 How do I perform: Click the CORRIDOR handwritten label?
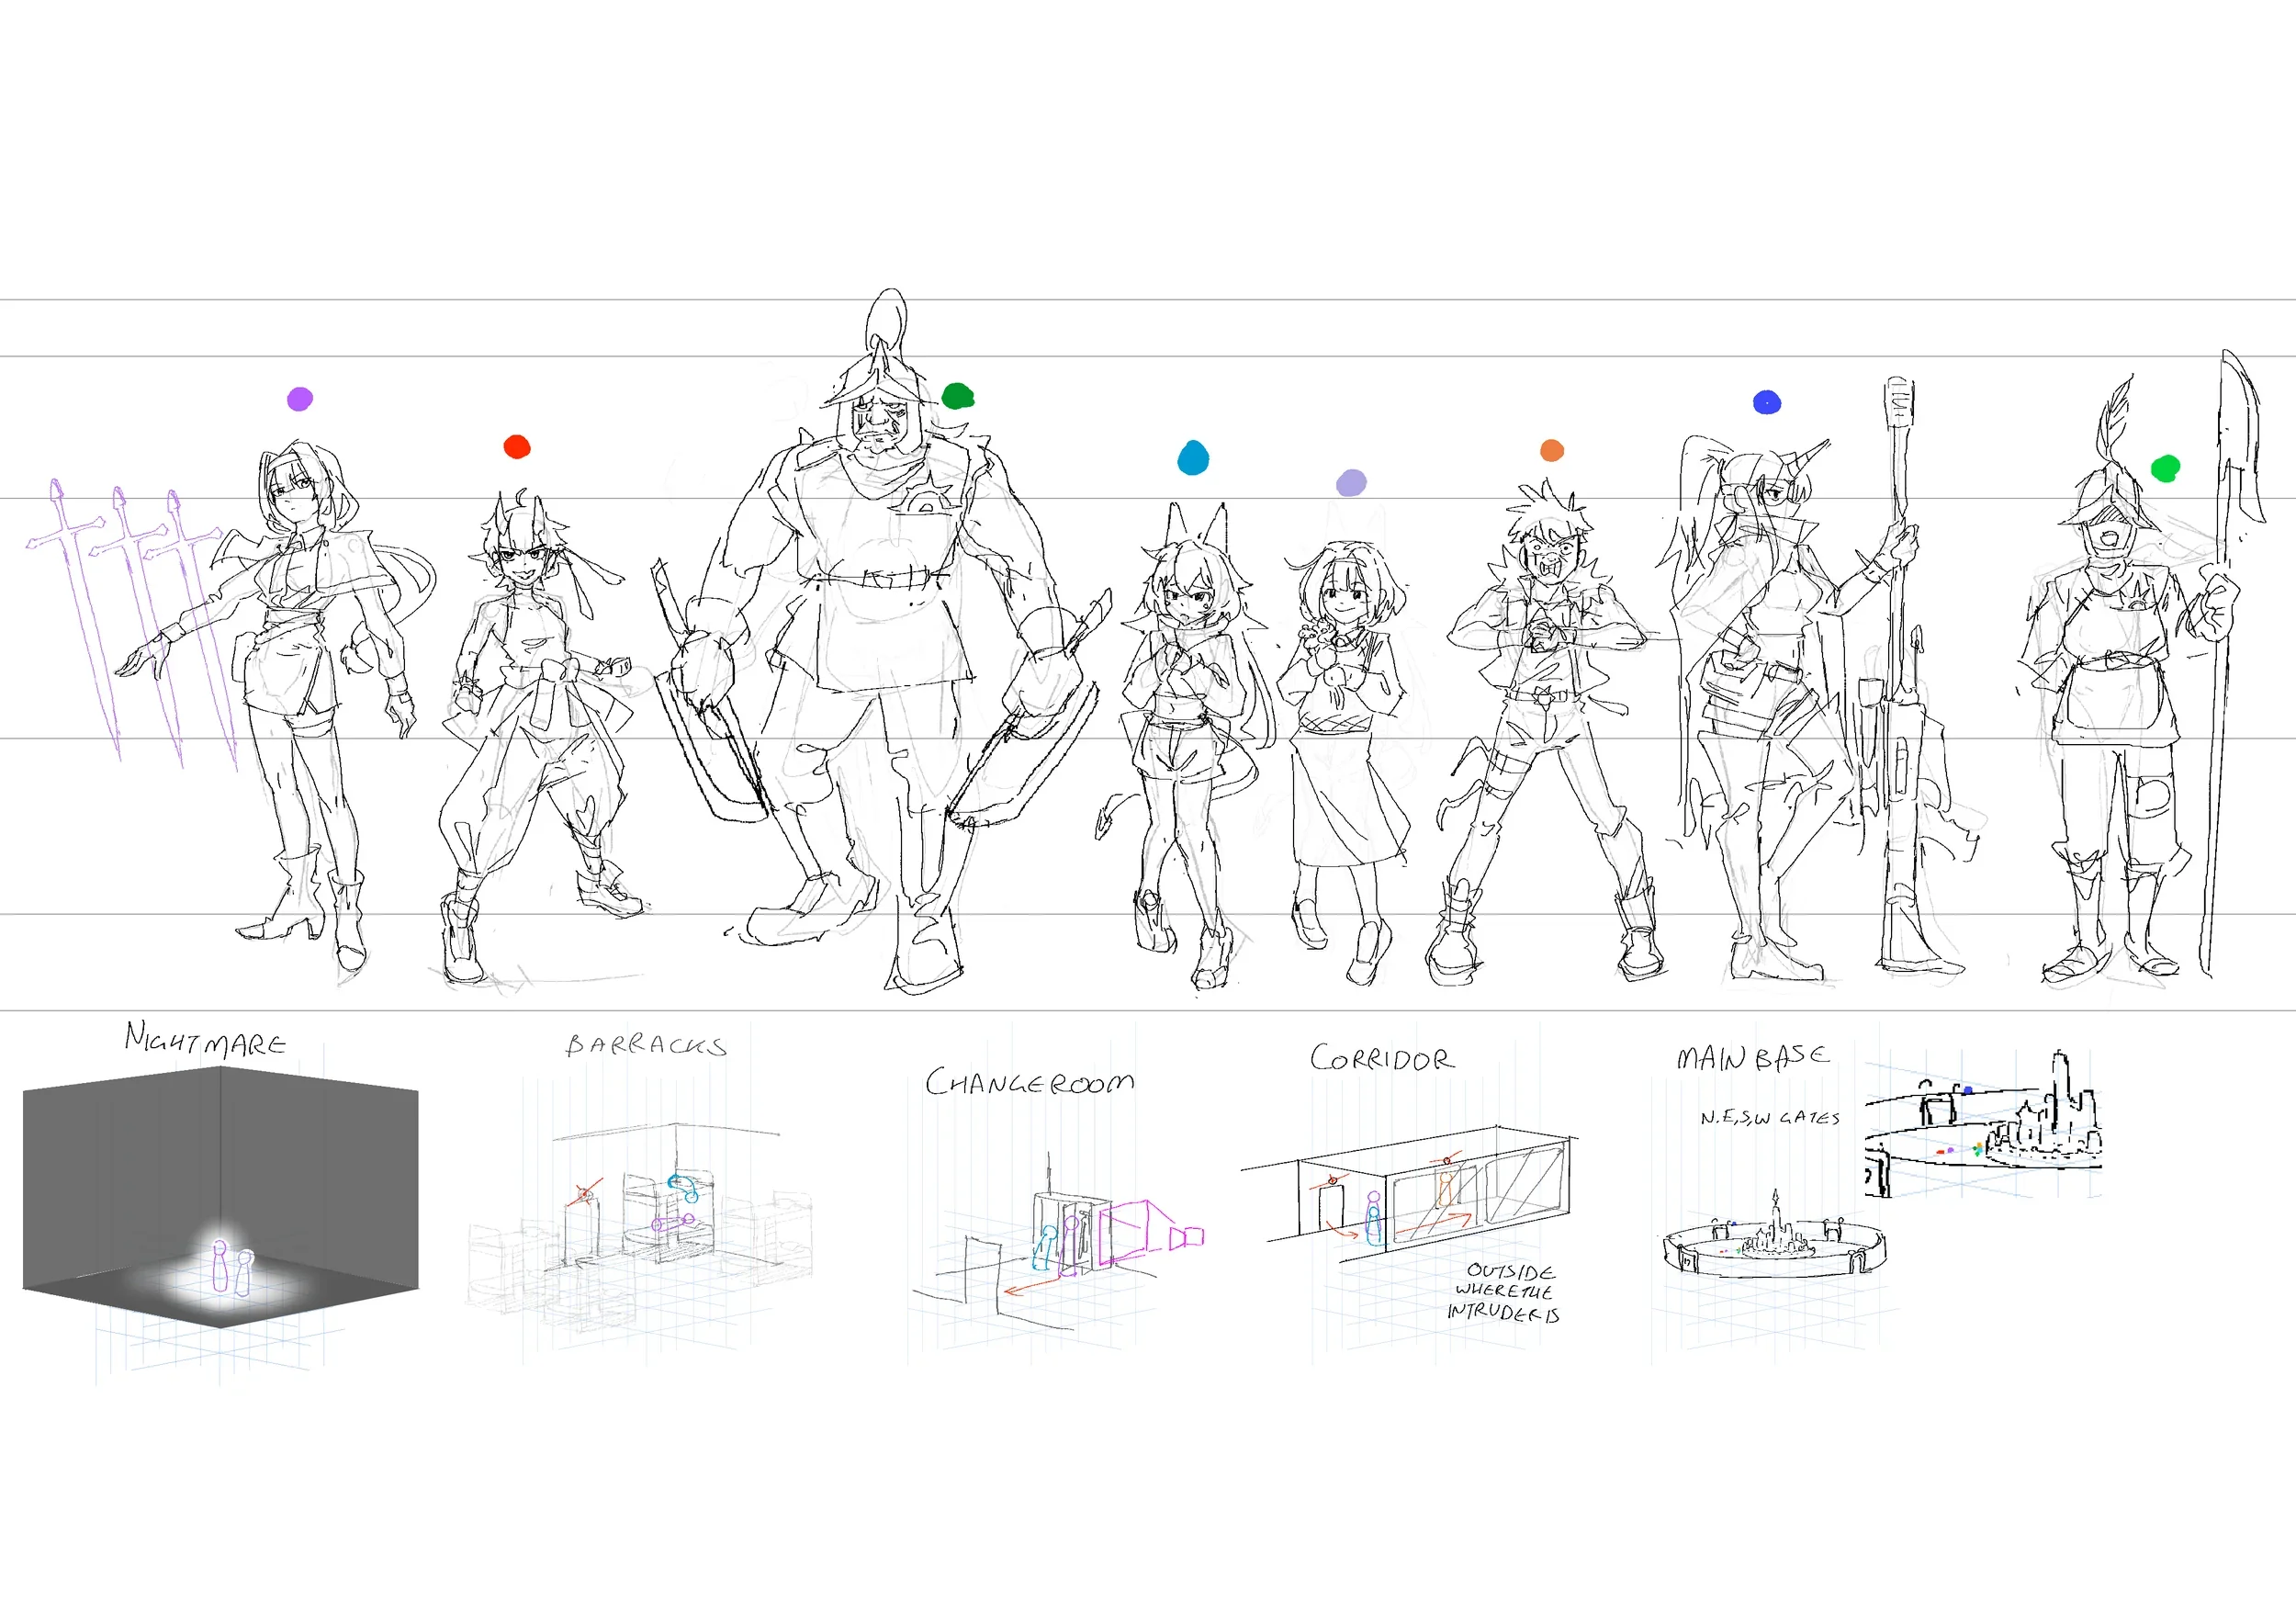coord(1382,1059)
